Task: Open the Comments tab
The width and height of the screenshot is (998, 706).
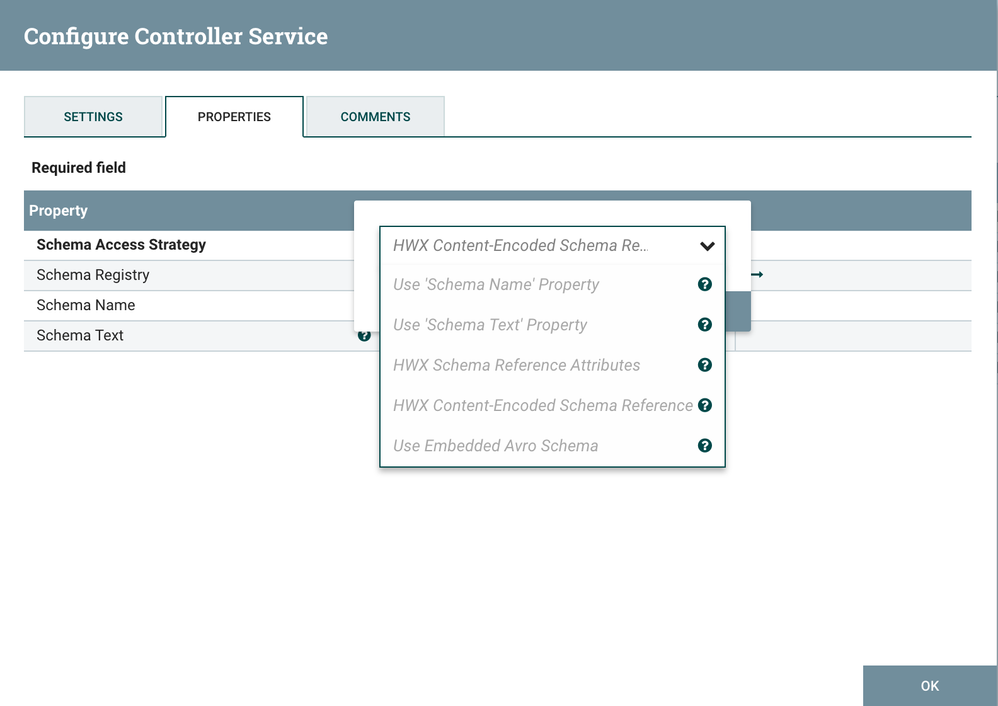Action: point(375,117)
